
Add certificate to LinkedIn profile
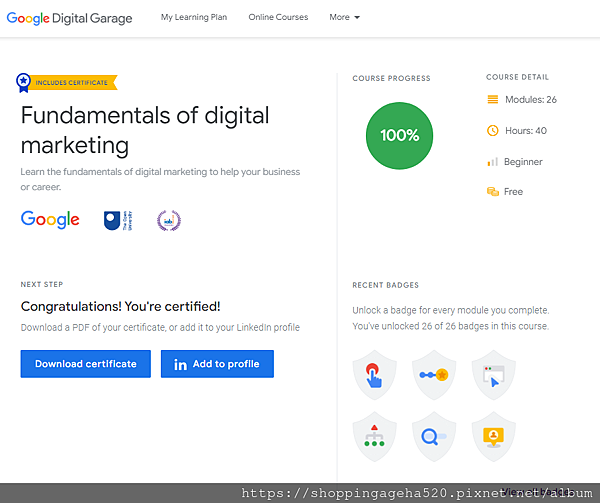coord(217,364)
